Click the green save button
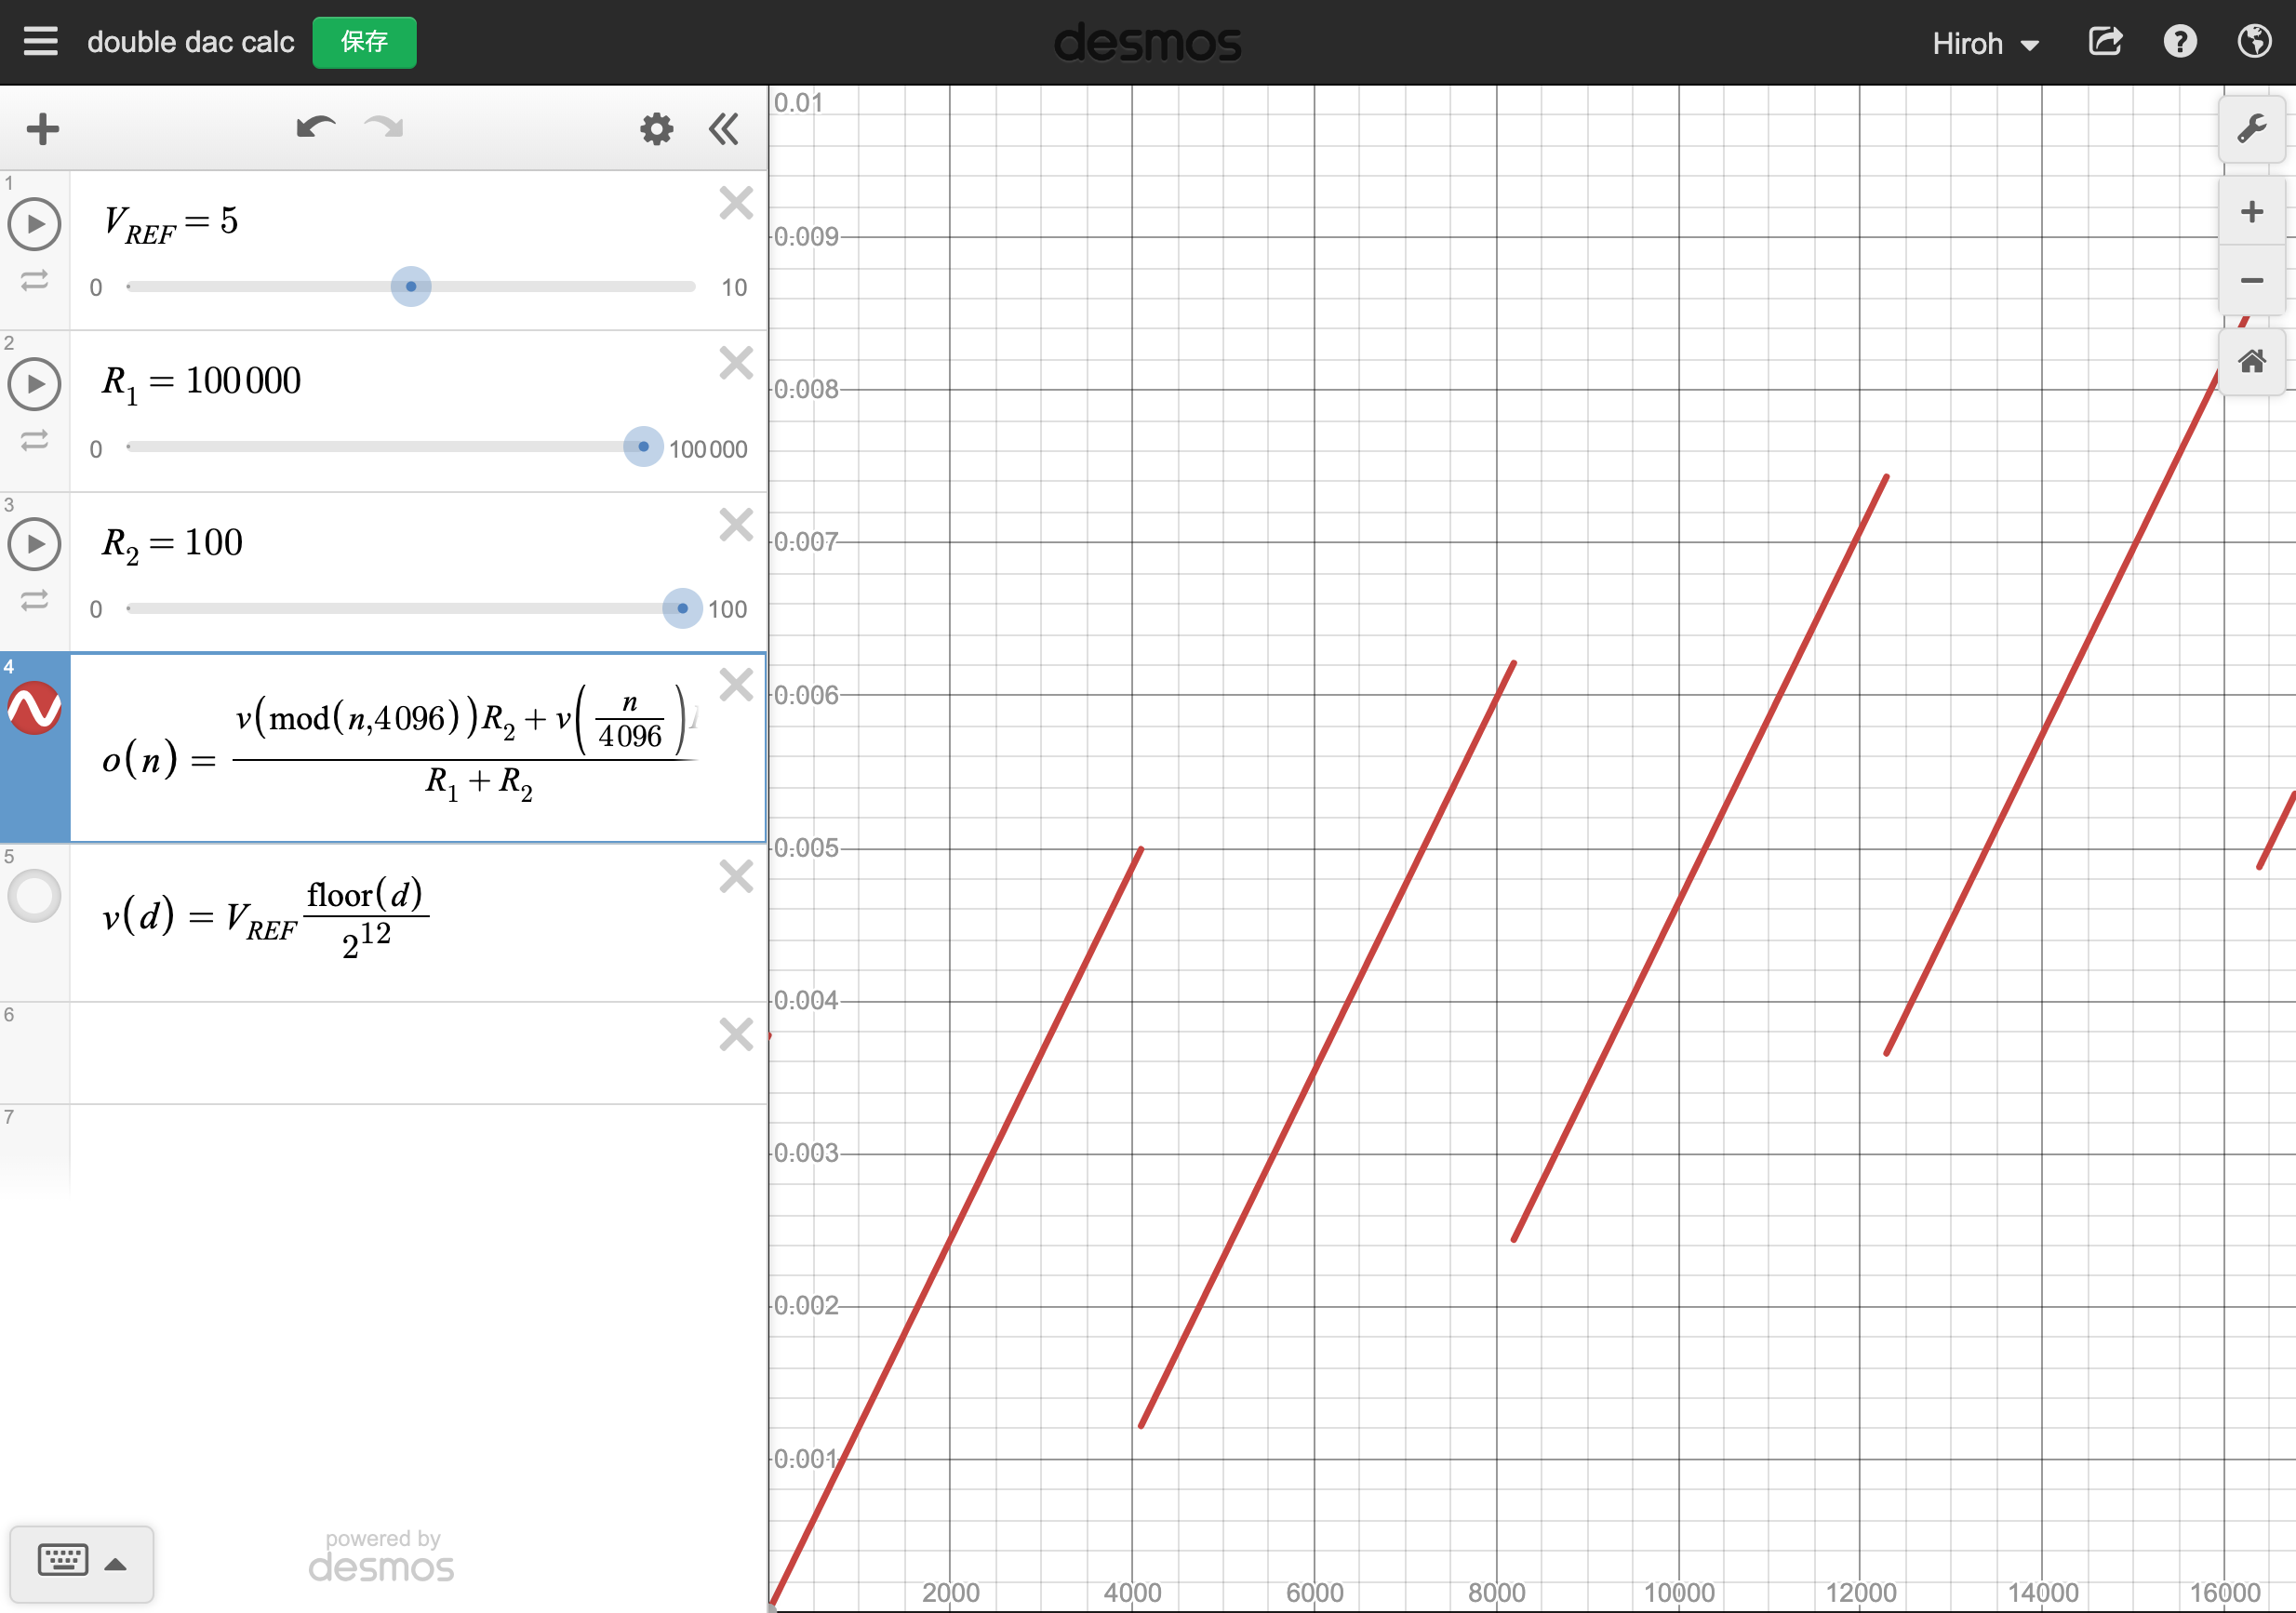 pos(364,42)
